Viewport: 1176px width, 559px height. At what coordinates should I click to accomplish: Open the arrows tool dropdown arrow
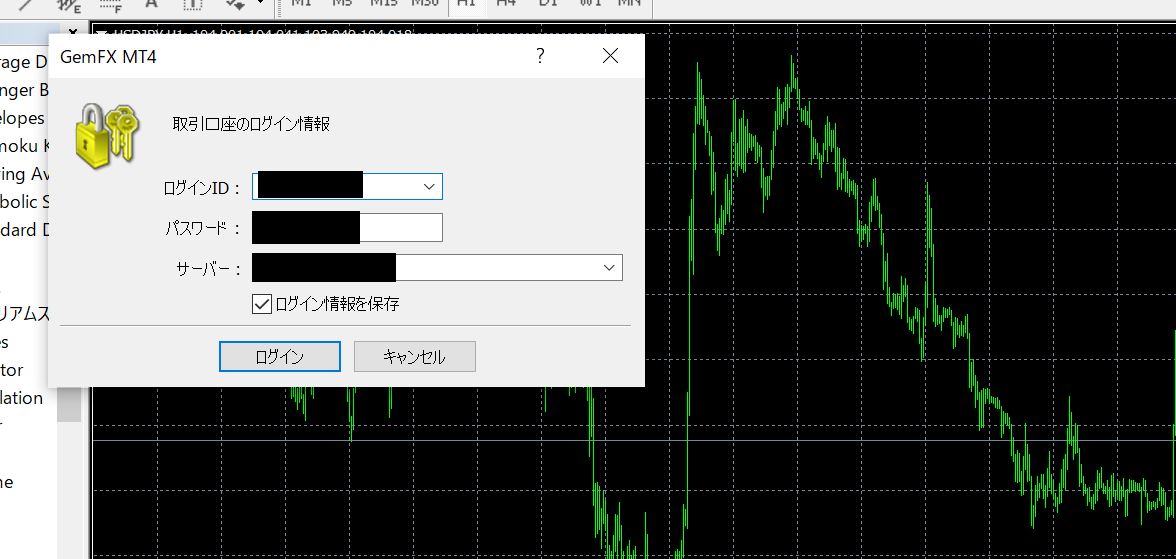[x=260, y=4]
